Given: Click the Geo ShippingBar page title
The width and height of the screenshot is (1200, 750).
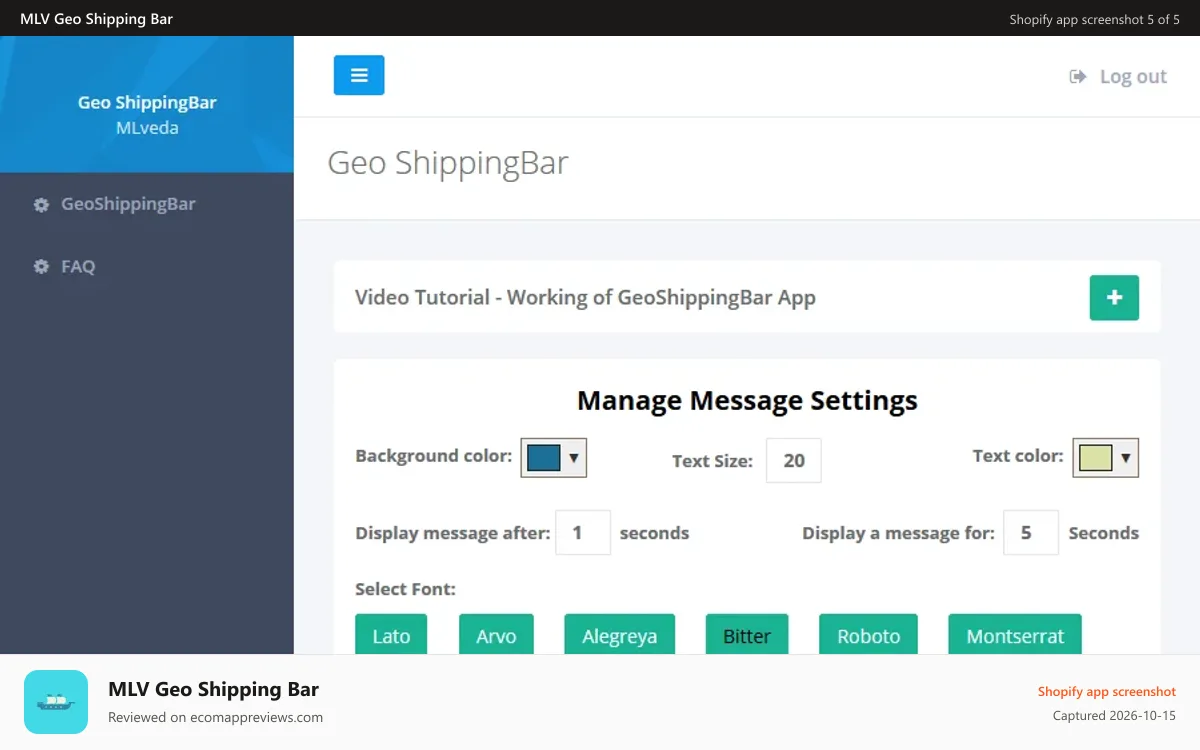Looking at the screenshot, I should (x=448, y=163).
